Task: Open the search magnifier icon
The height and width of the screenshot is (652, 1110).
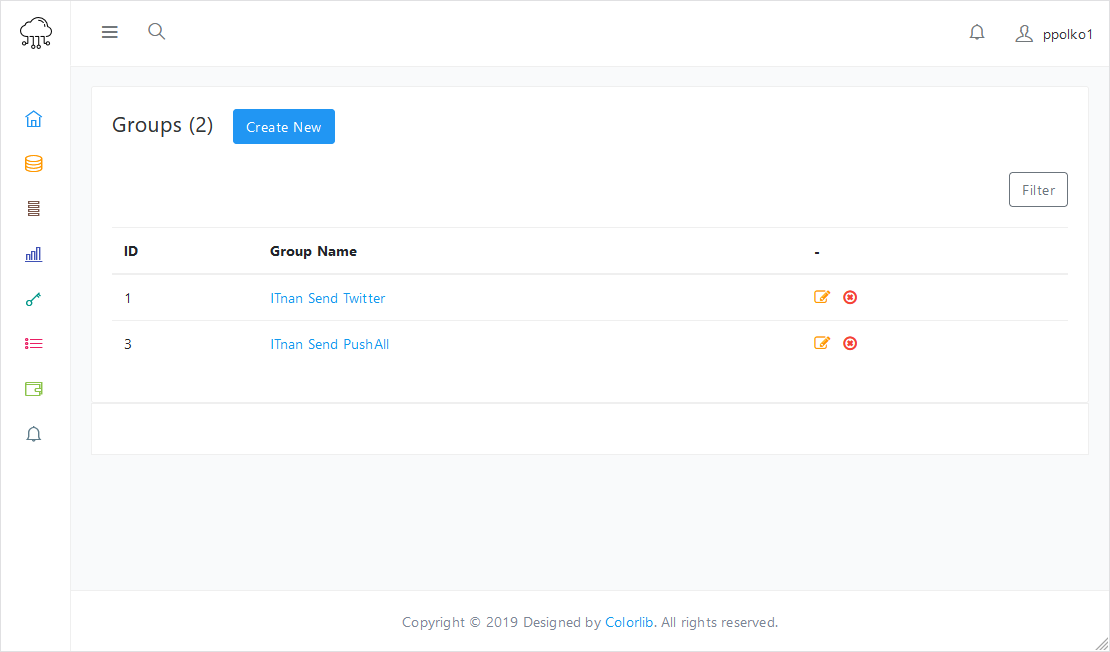Action: 156,32
